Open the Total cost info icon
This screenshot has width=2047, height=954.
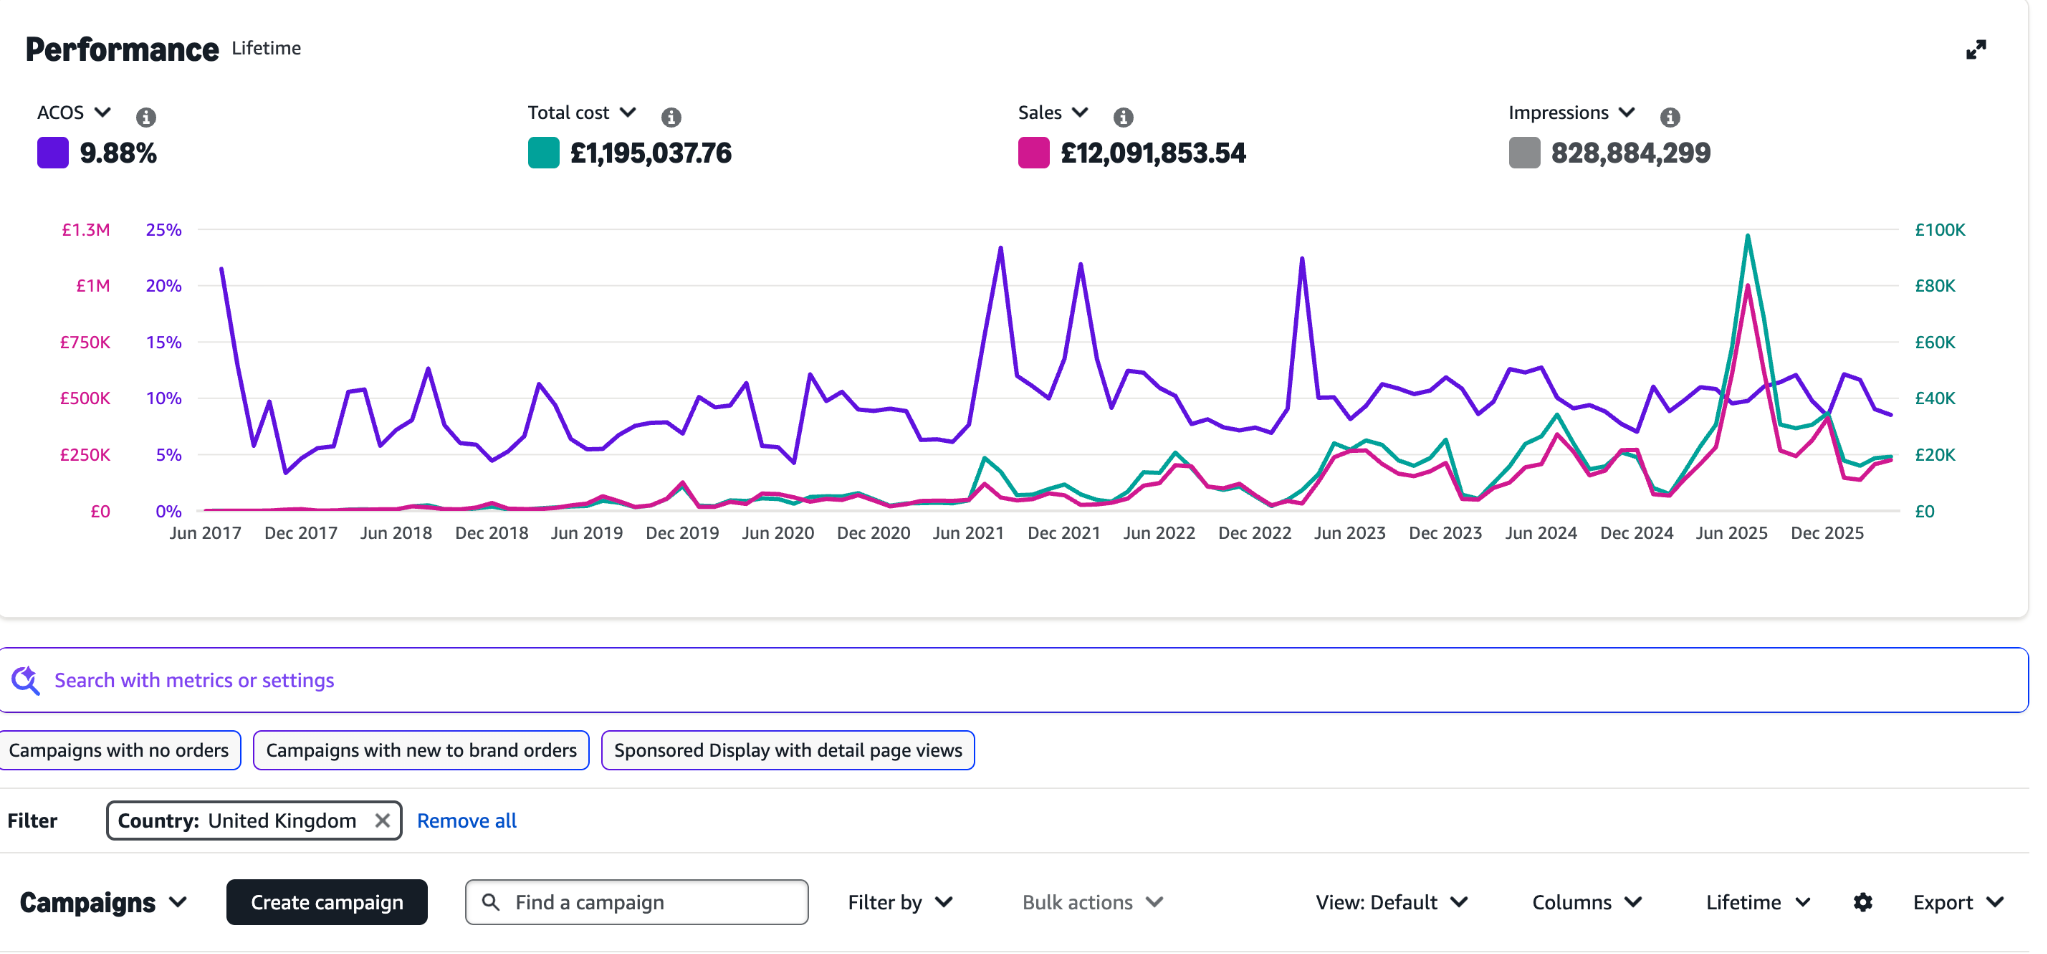(671, 117)
